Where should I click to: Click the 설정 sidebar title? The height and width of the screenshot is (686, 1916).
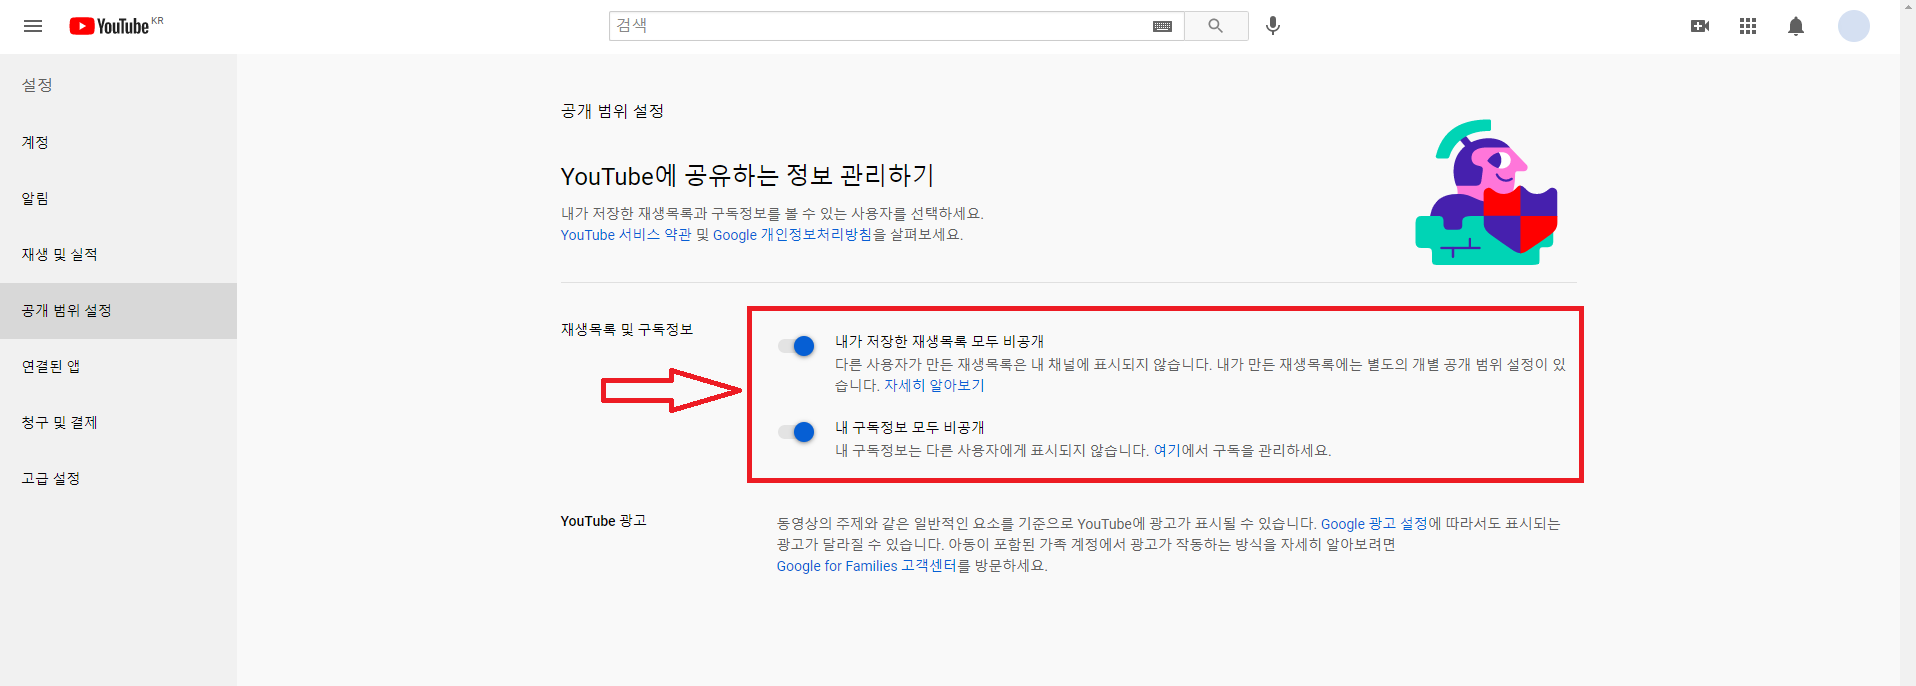37,85
